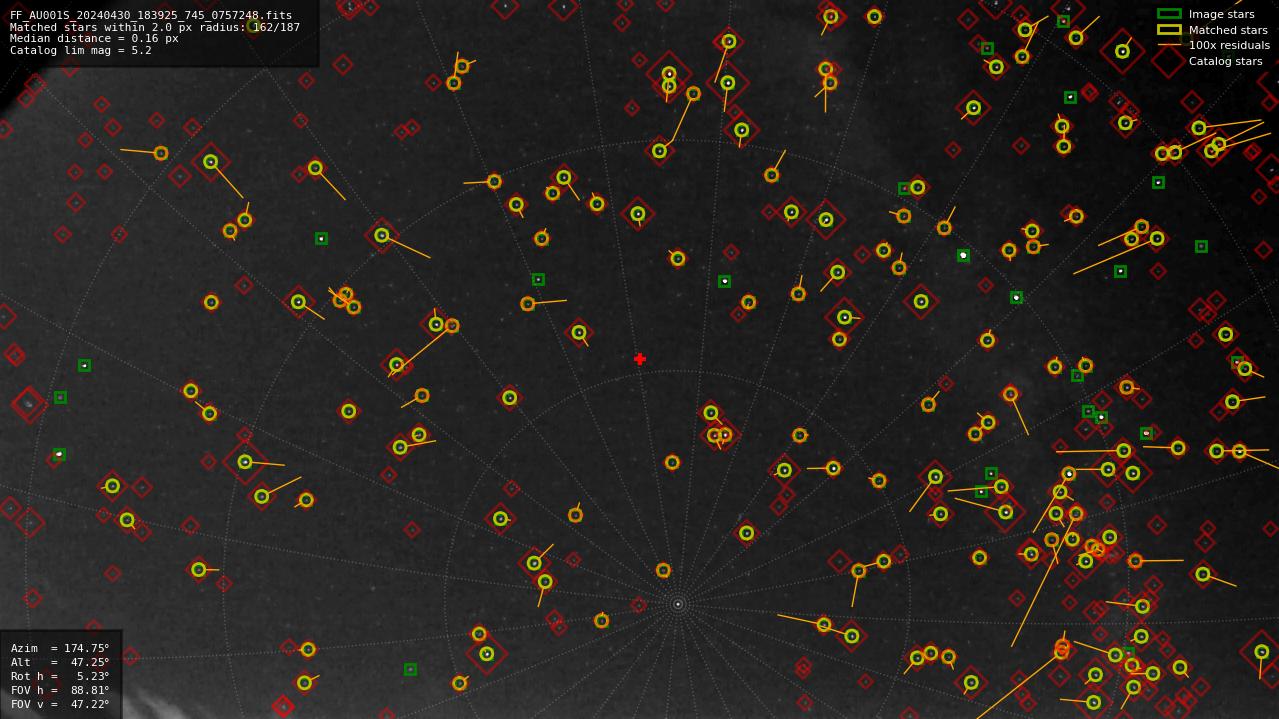Click the green Image stars legend swatch
This screenshot has height=719, width=1279.
pos(1169,14)
